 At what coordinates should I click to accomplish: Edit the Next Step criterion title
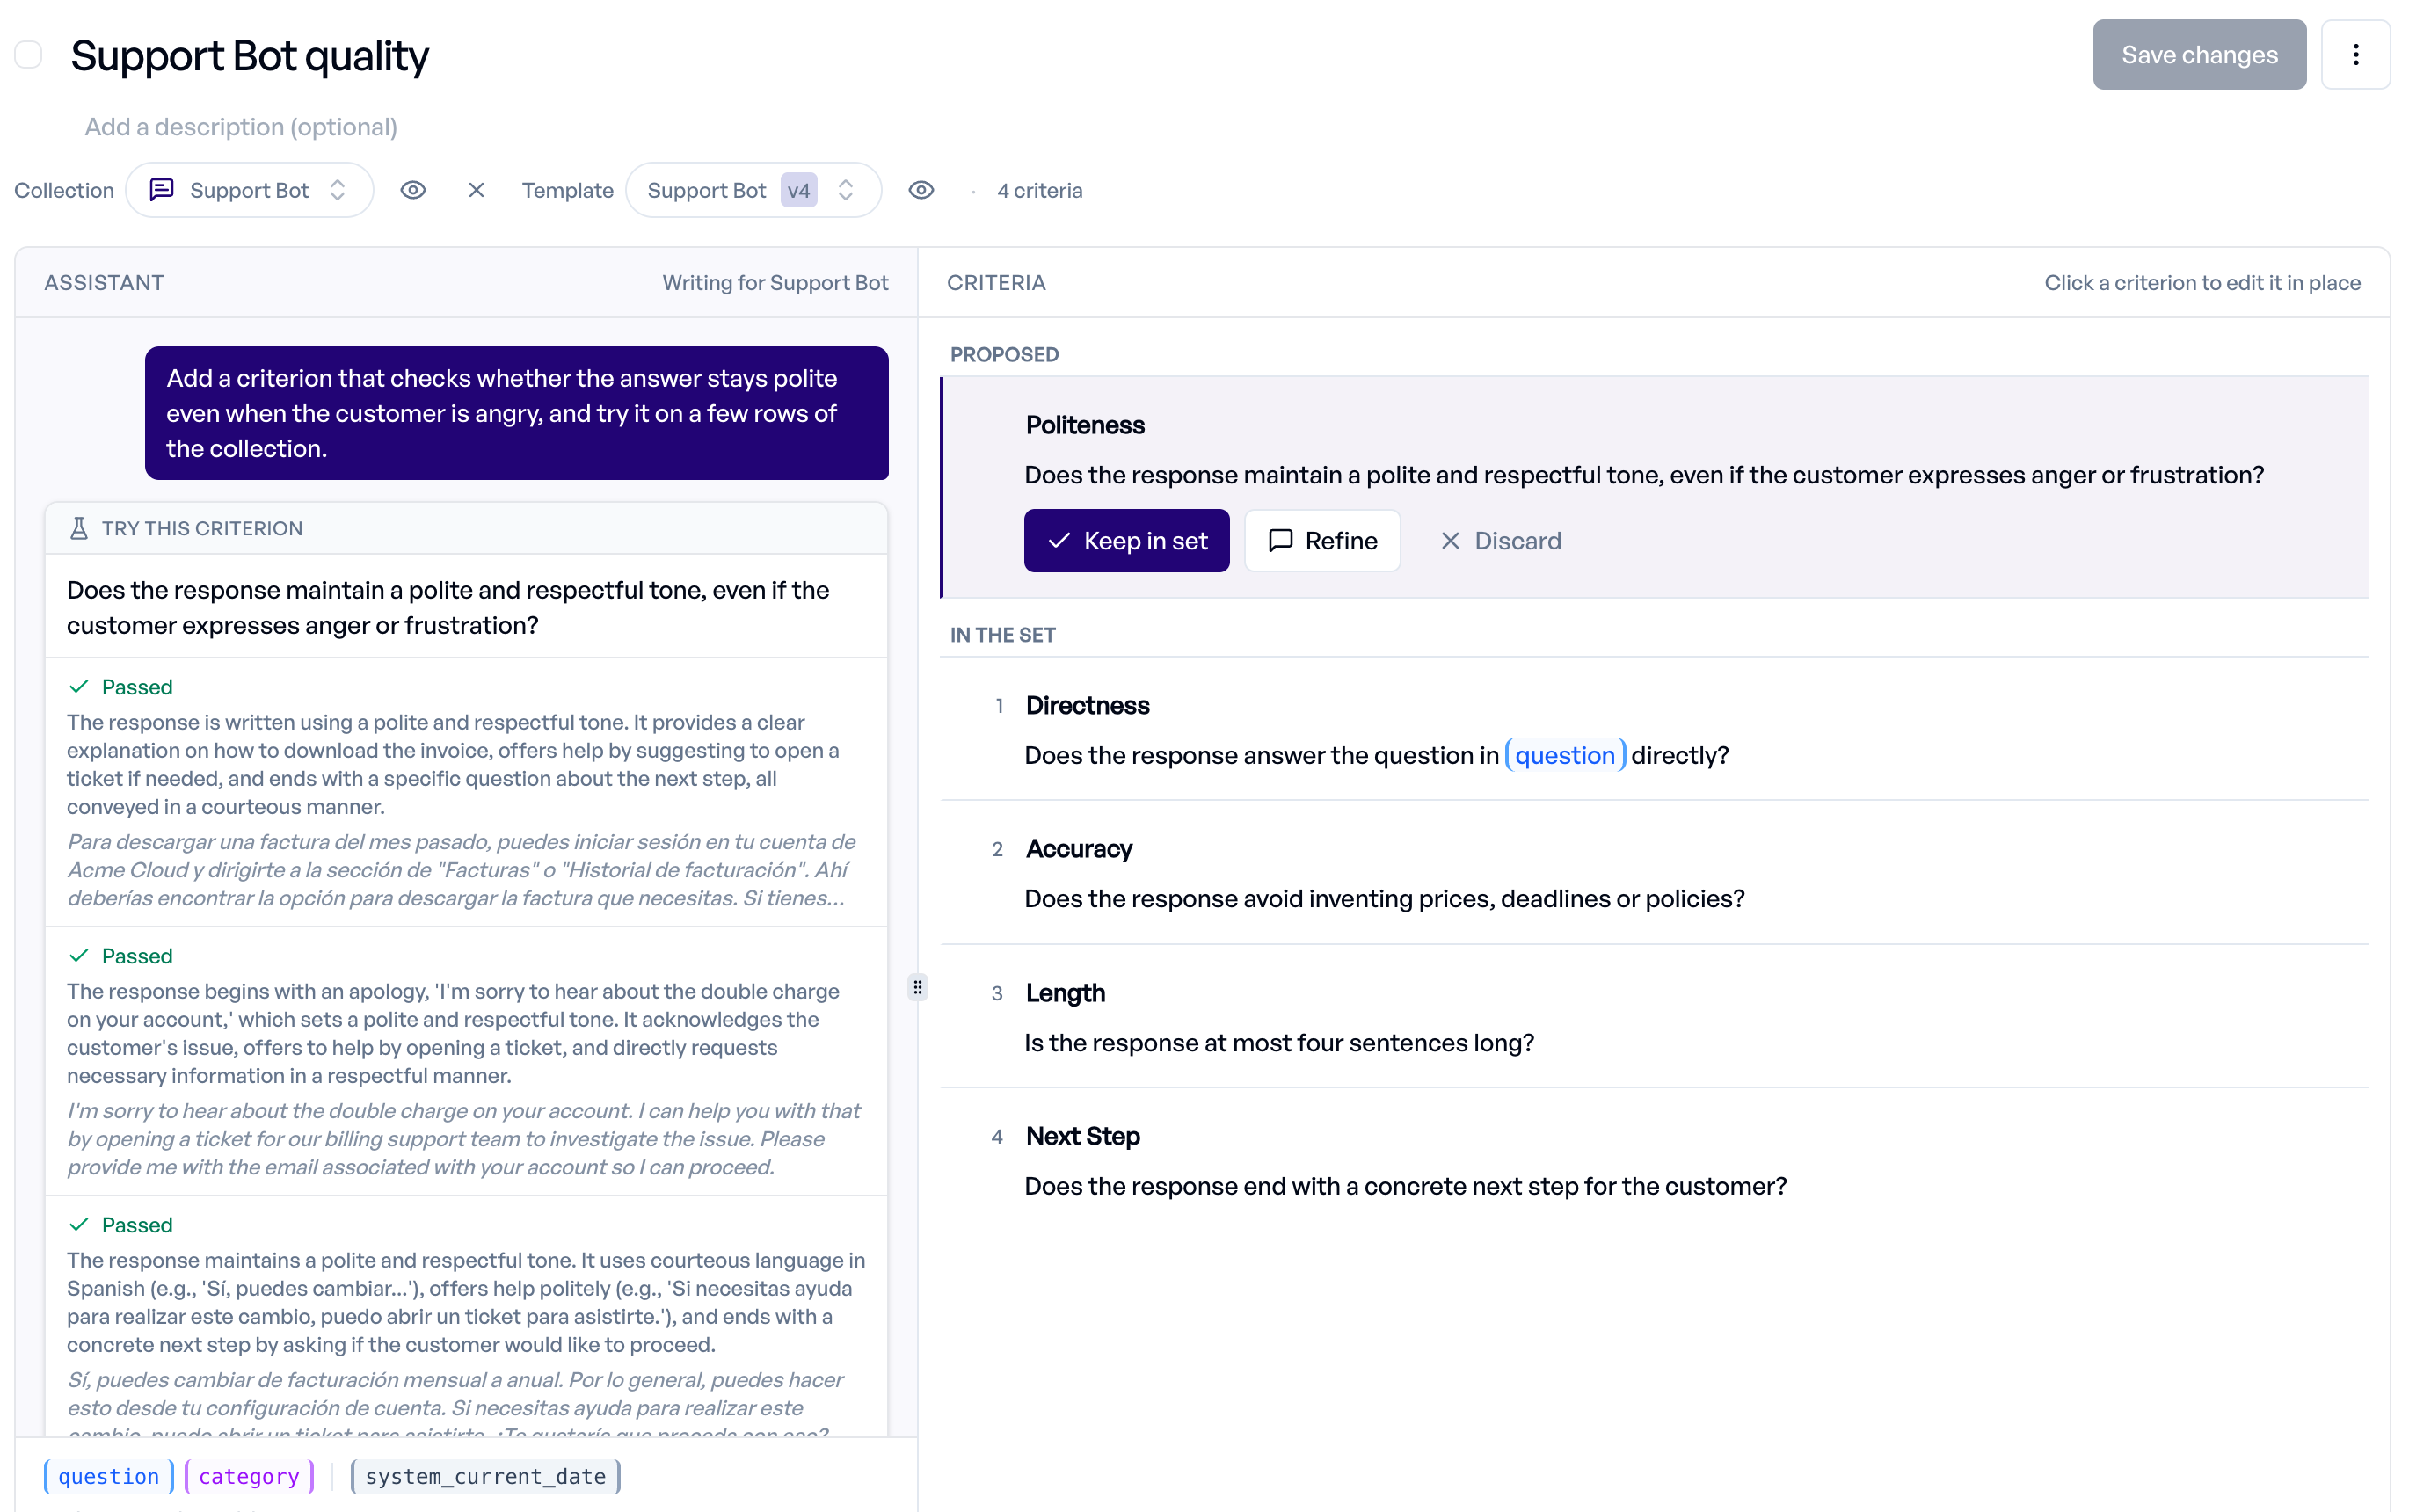1083,1137
